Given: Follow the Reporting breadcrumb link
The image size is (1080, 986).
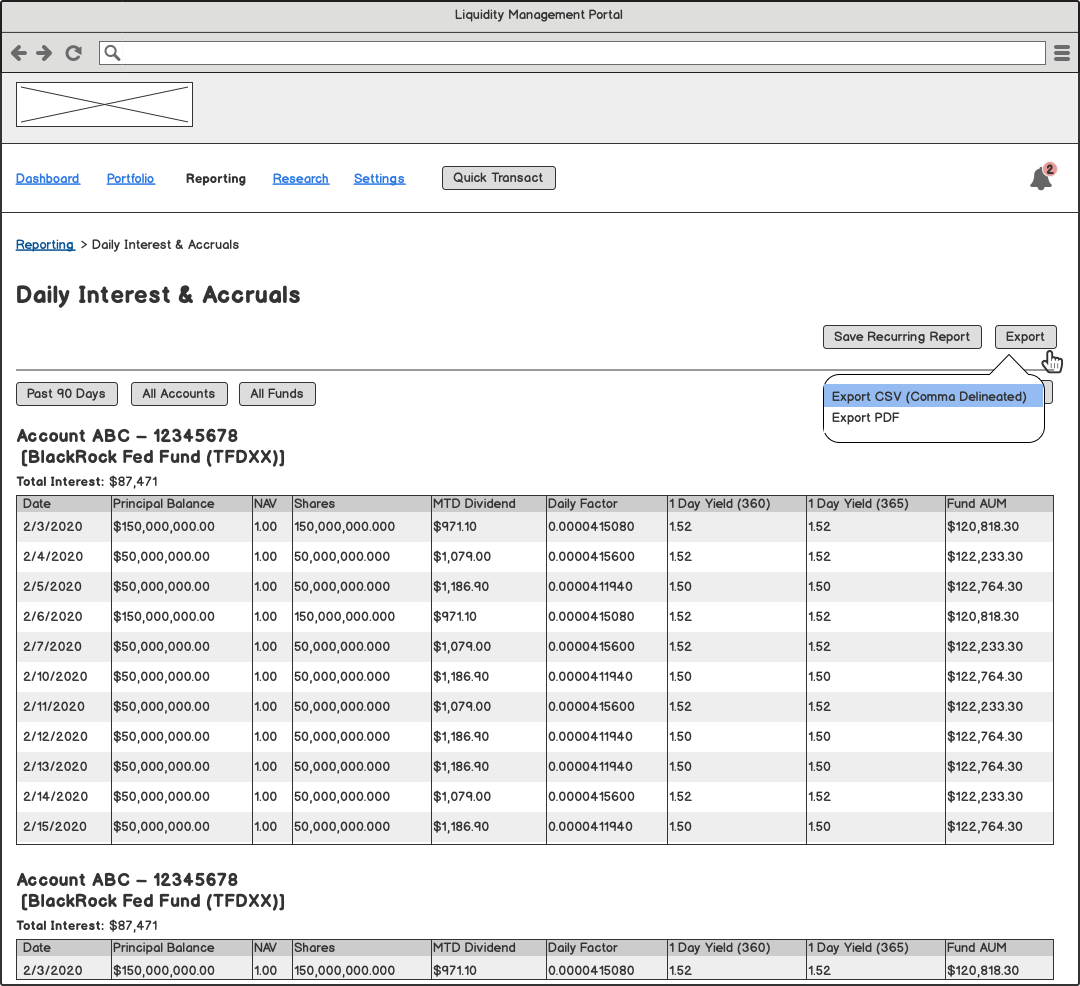Looking at the screenshot, I should pos(45,244).
